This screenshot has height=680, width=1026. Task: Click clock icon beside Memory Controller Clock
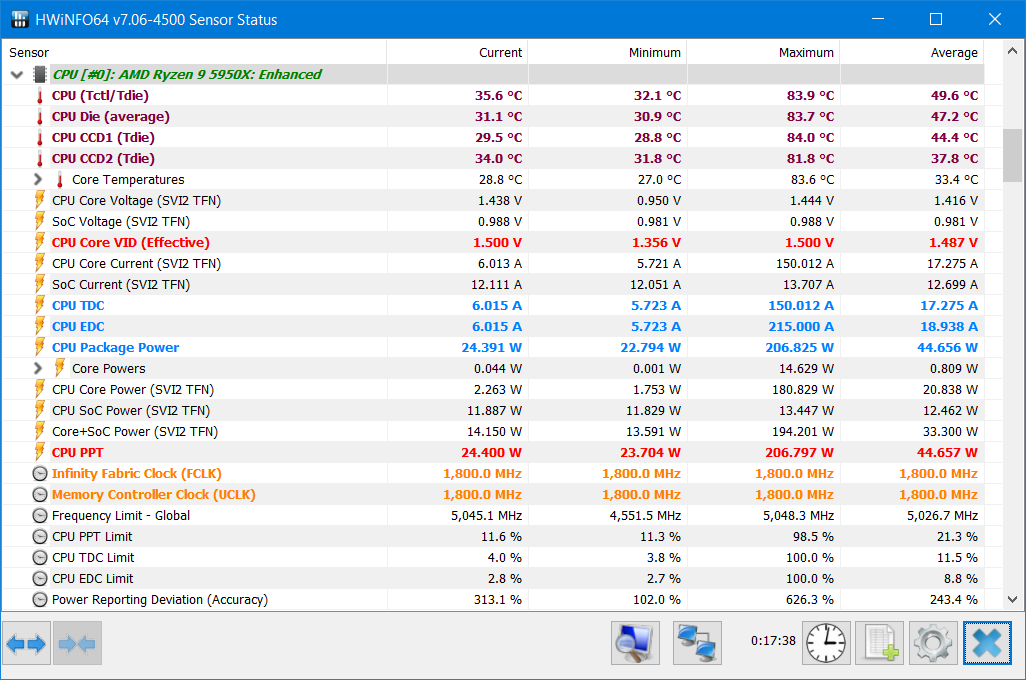pos(40,495)
